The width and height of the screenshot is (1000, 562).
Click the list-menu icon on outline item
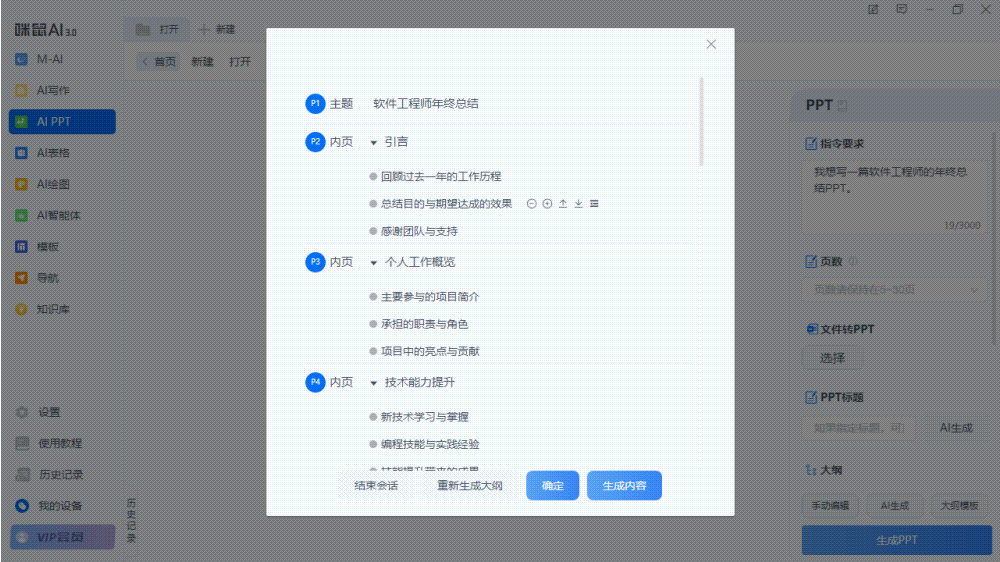[594, 204]
